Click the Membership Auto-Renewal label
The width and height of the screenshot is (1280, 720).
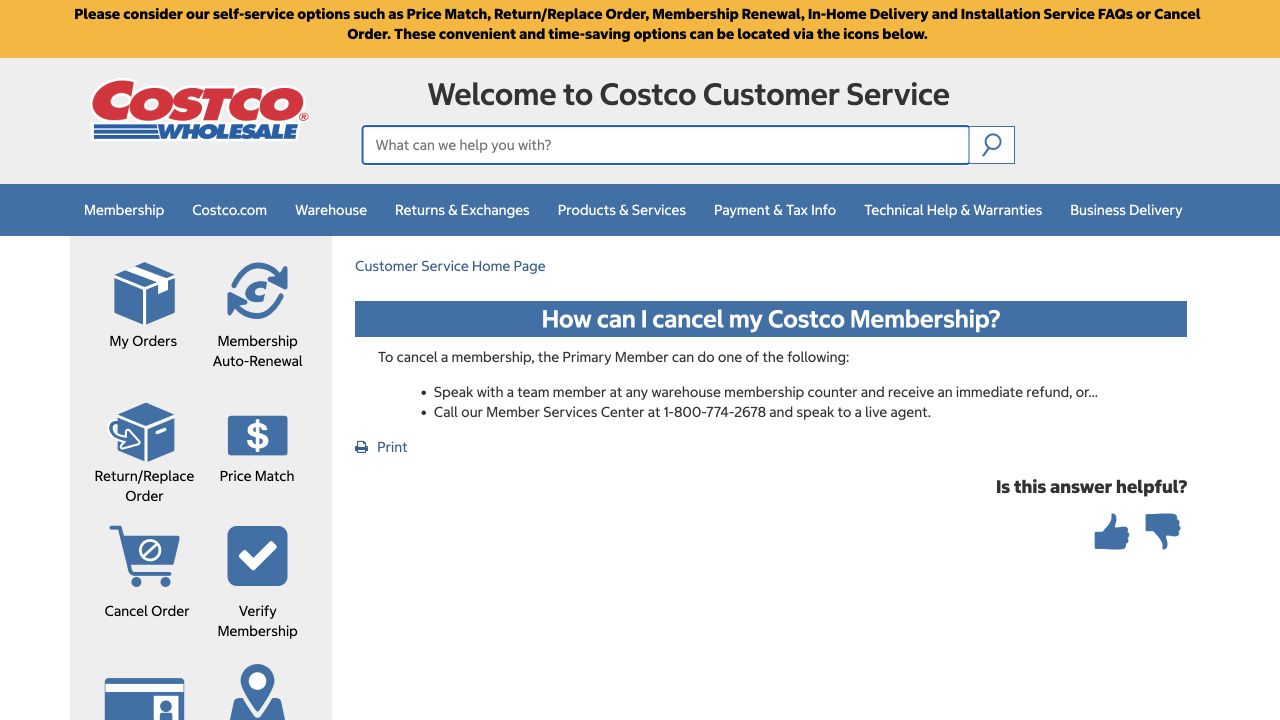[x=257, y=351]
